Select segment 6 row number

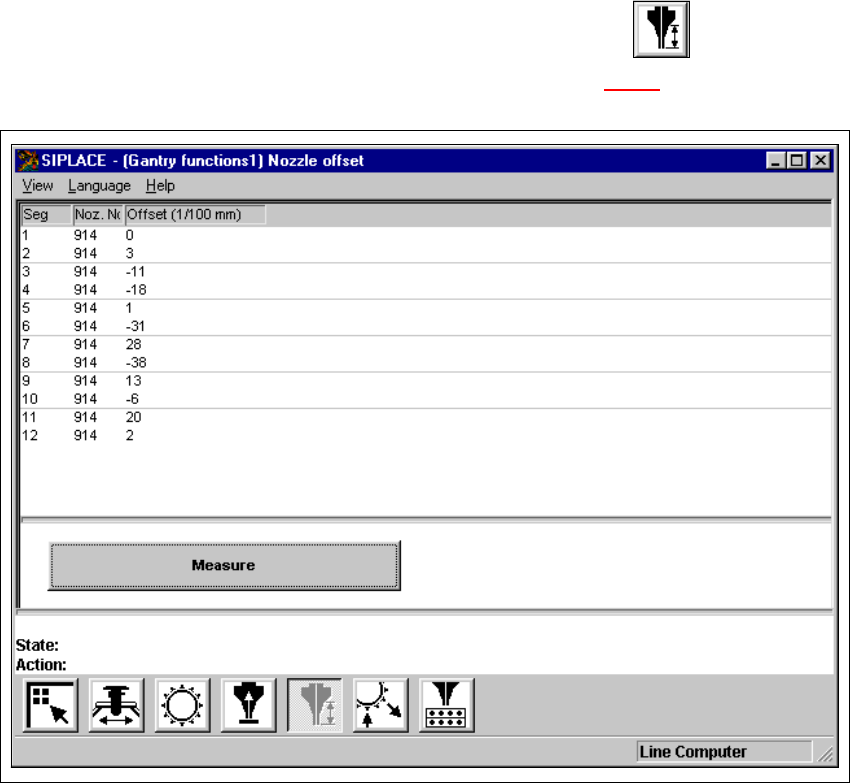(26, 326)
